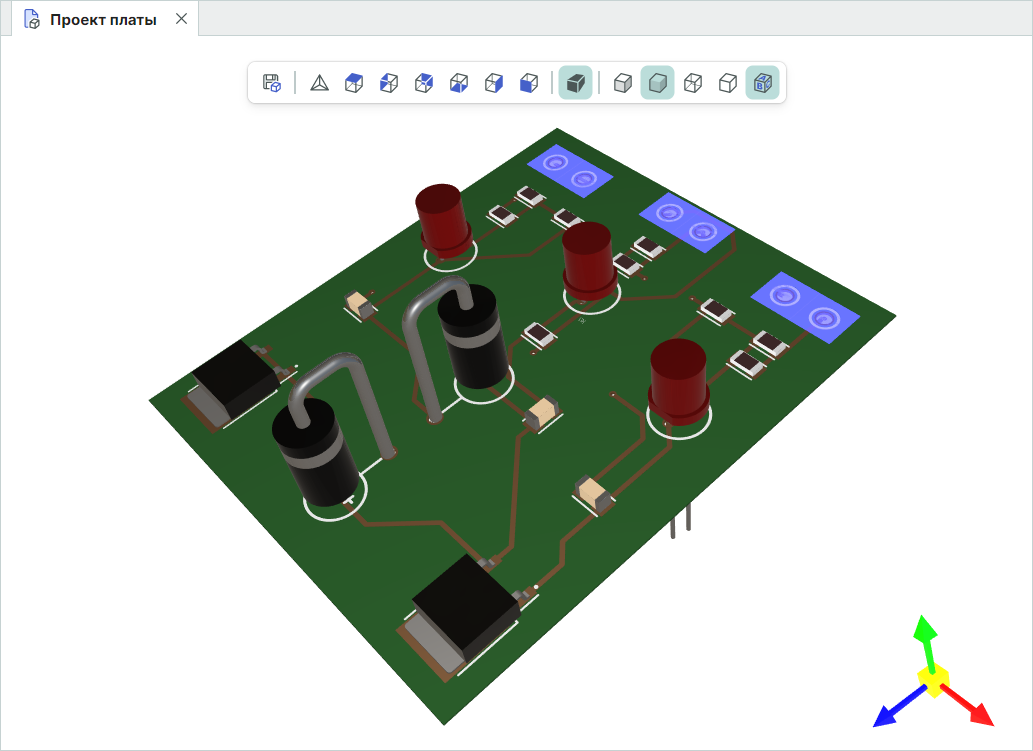The height and width of the screenshot is (751, 1033).
Task: Select the back view cube icon
Action: coord(424,83)
